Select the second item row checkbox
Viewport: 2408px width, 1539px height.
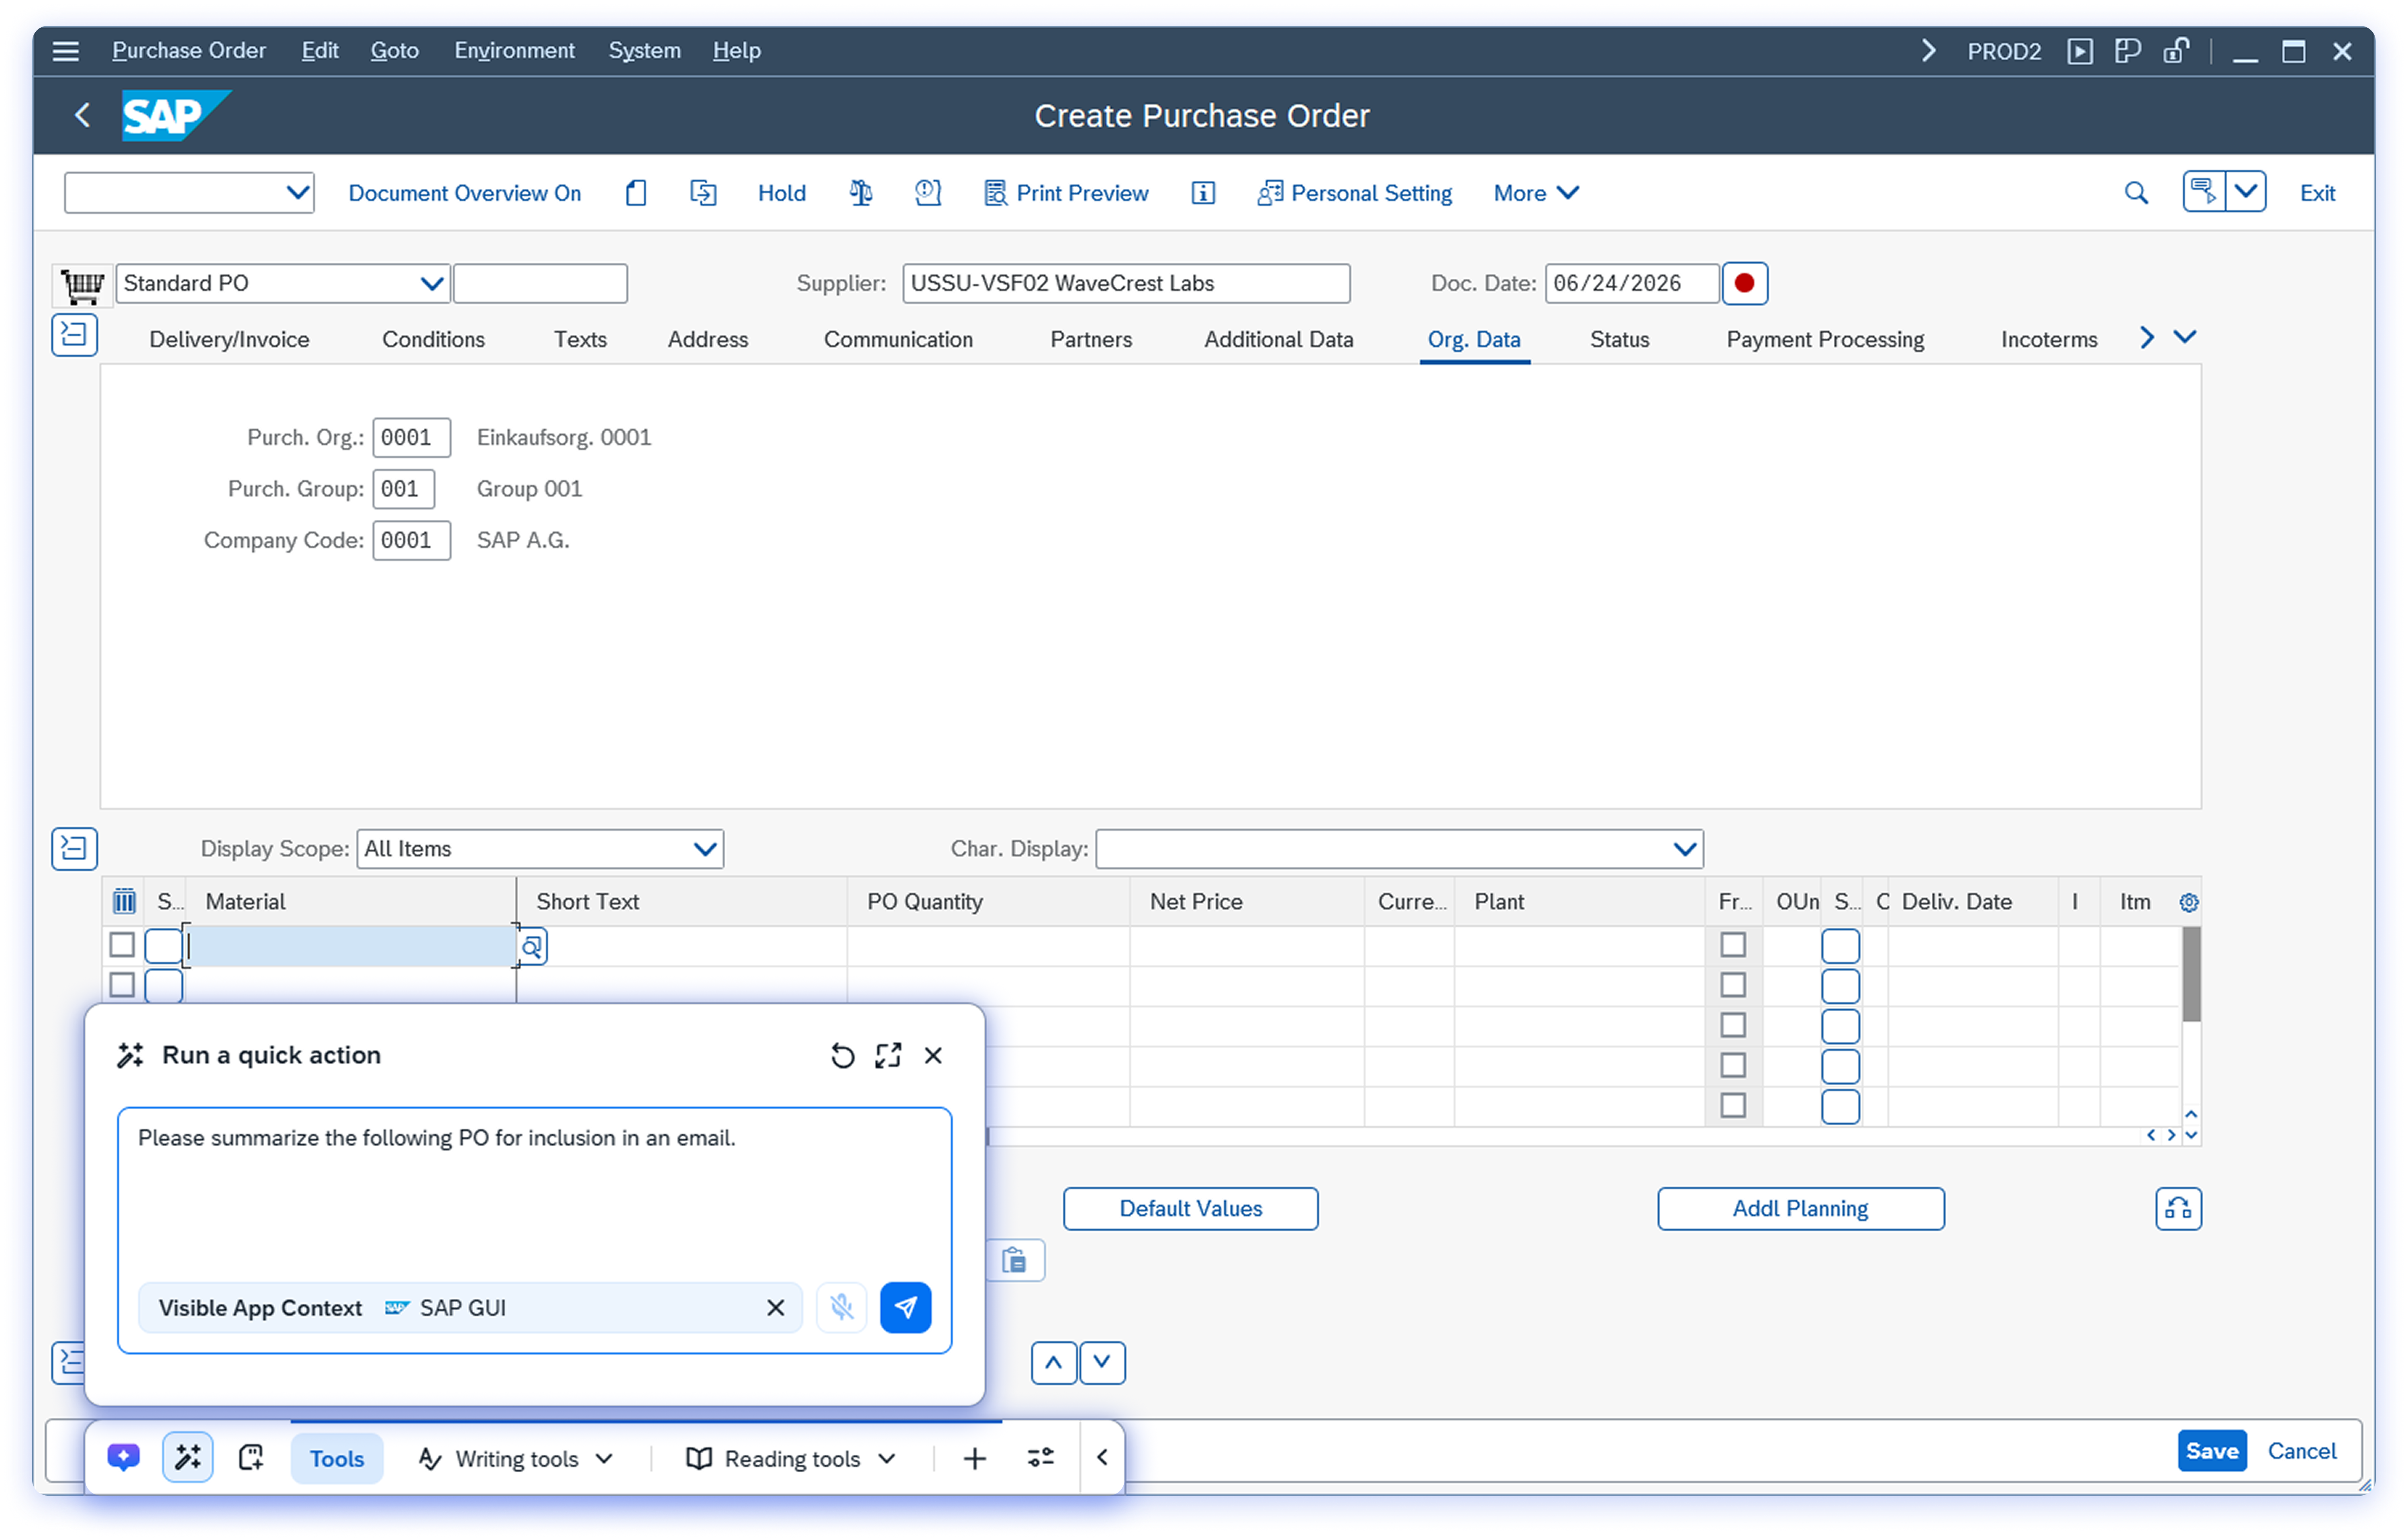click(122, 985)
